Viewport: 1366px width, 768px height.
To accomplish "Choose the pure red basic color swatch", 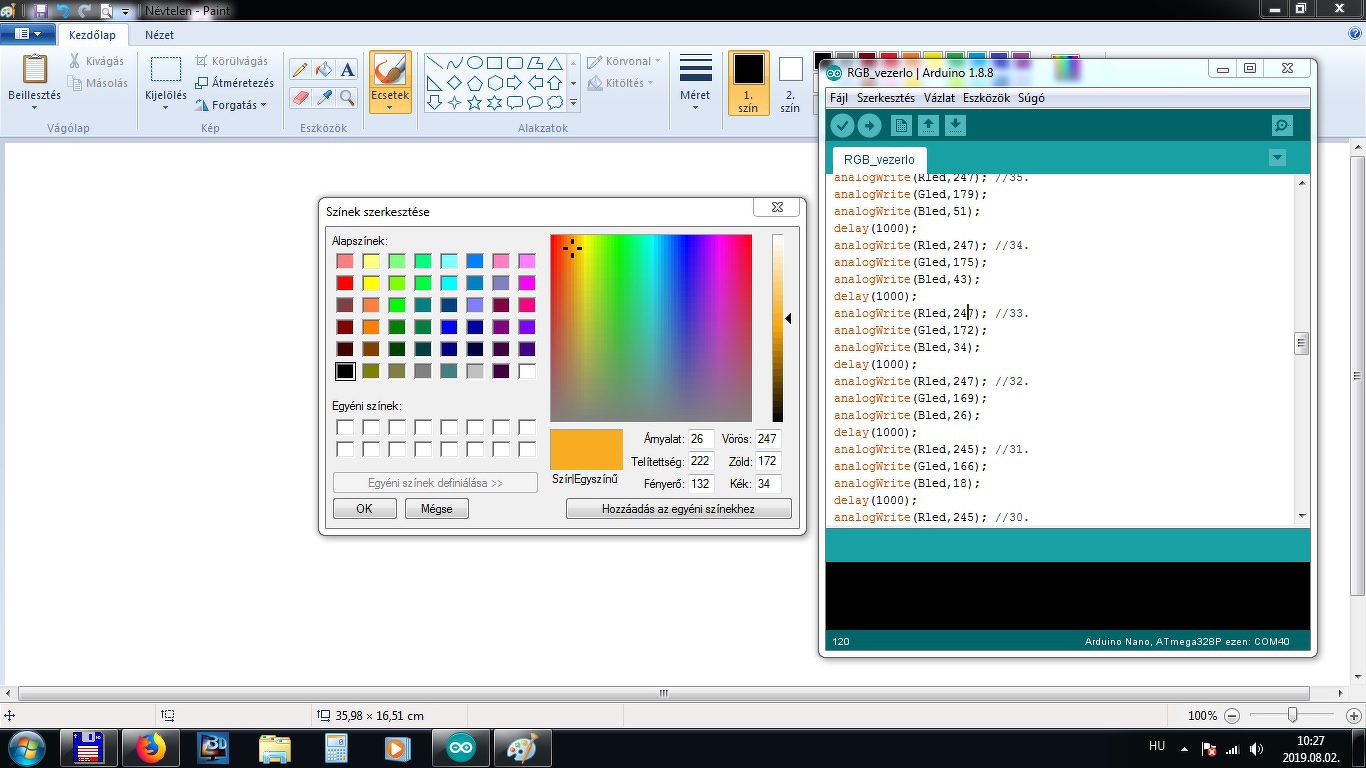I will pyautogui.click(x=345, y=283).
